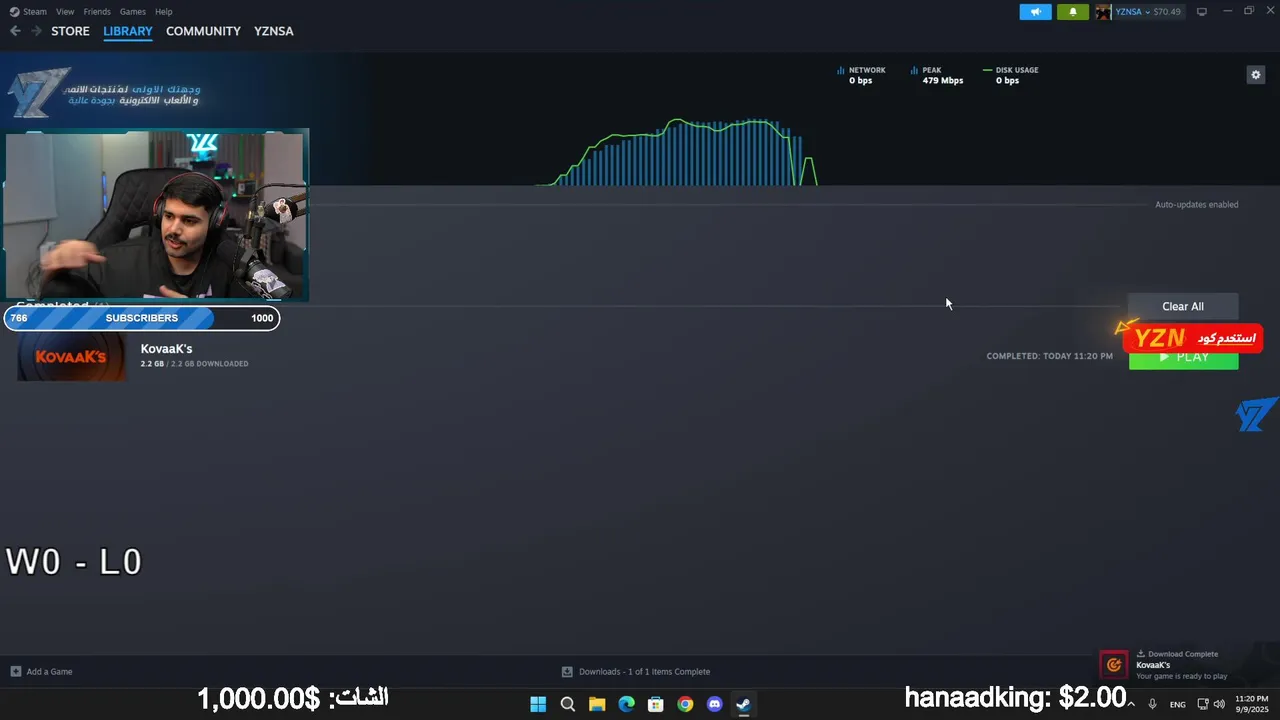Switch to Big Picture mode
Screen dimensions: 1280x720
[x=1202, y=12]
